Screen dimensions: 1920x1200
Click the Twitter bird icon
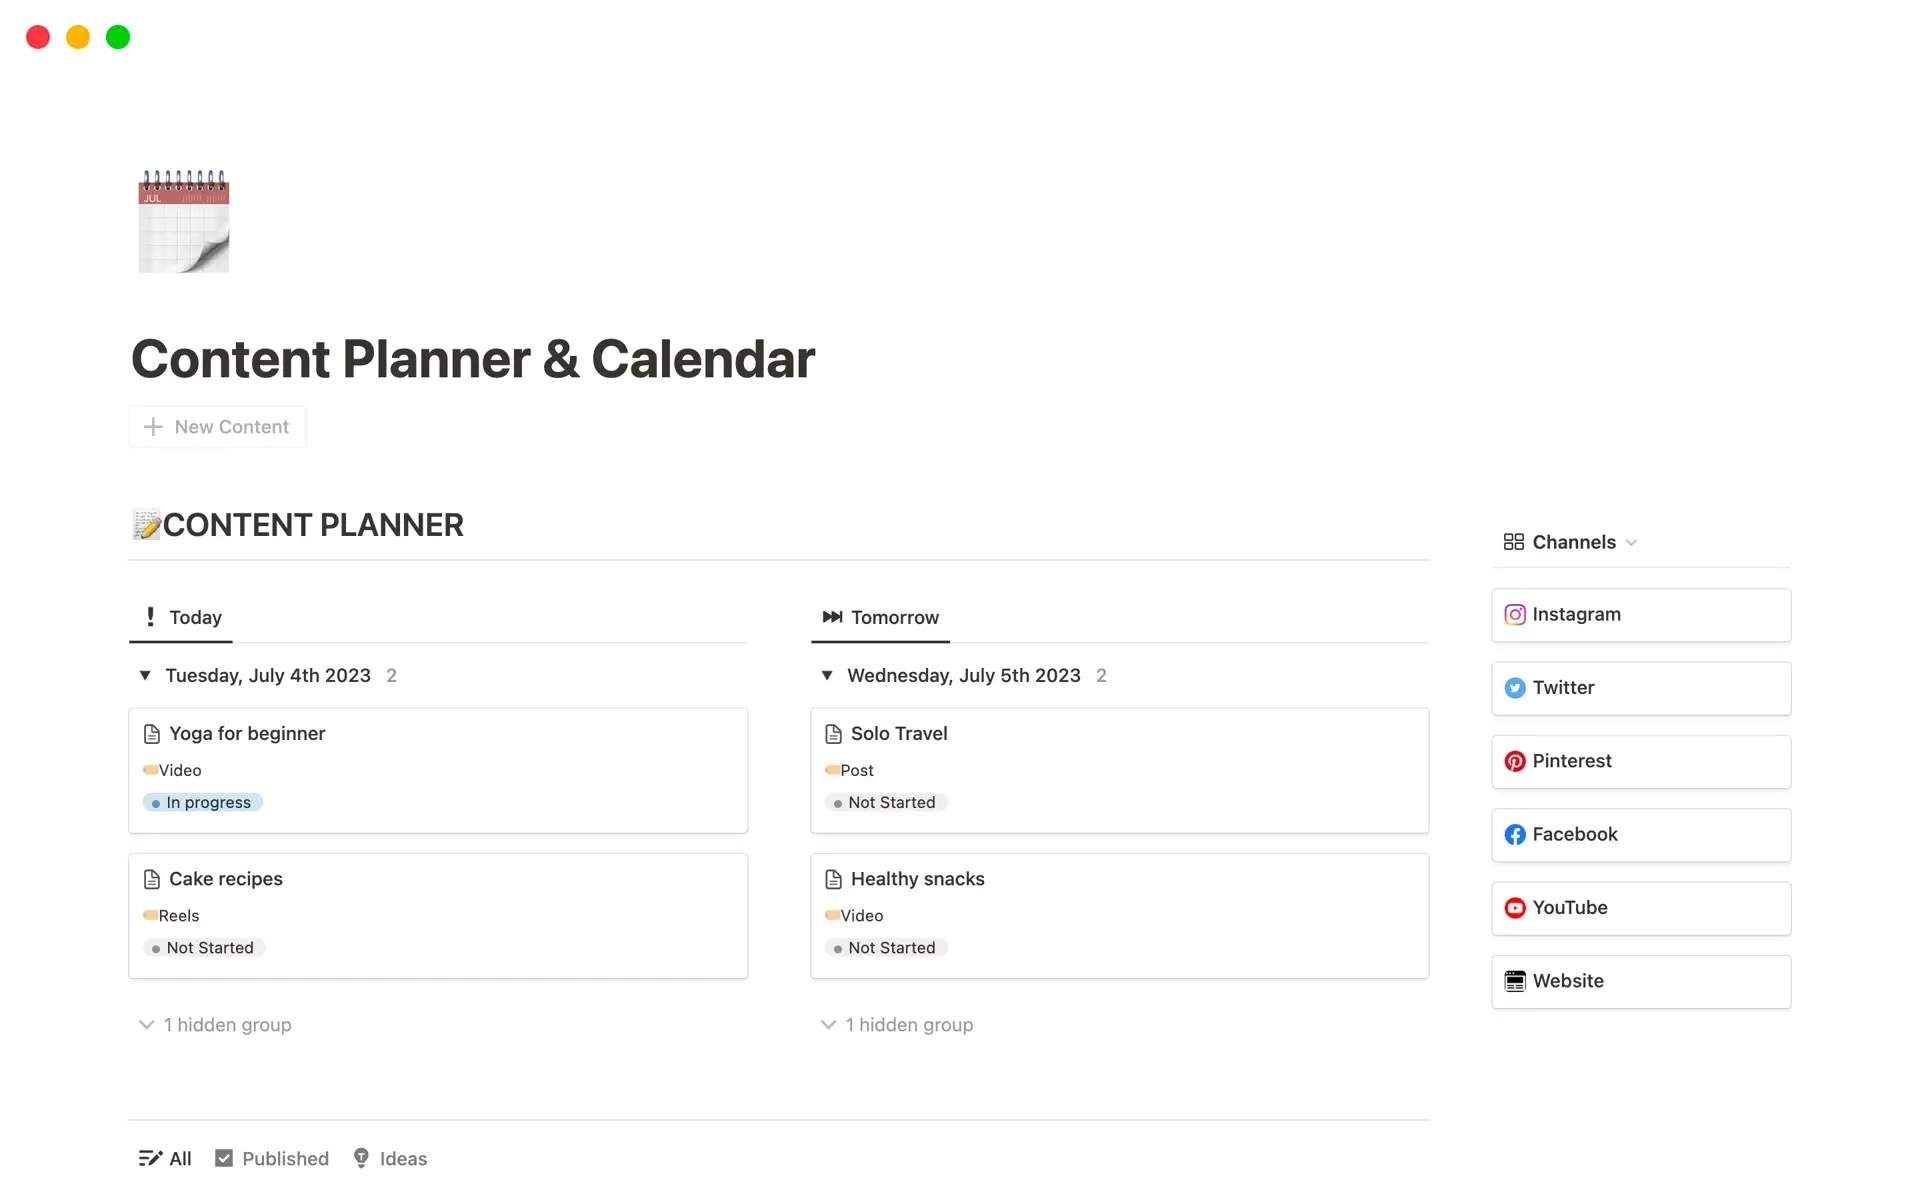pos(1515,688)
